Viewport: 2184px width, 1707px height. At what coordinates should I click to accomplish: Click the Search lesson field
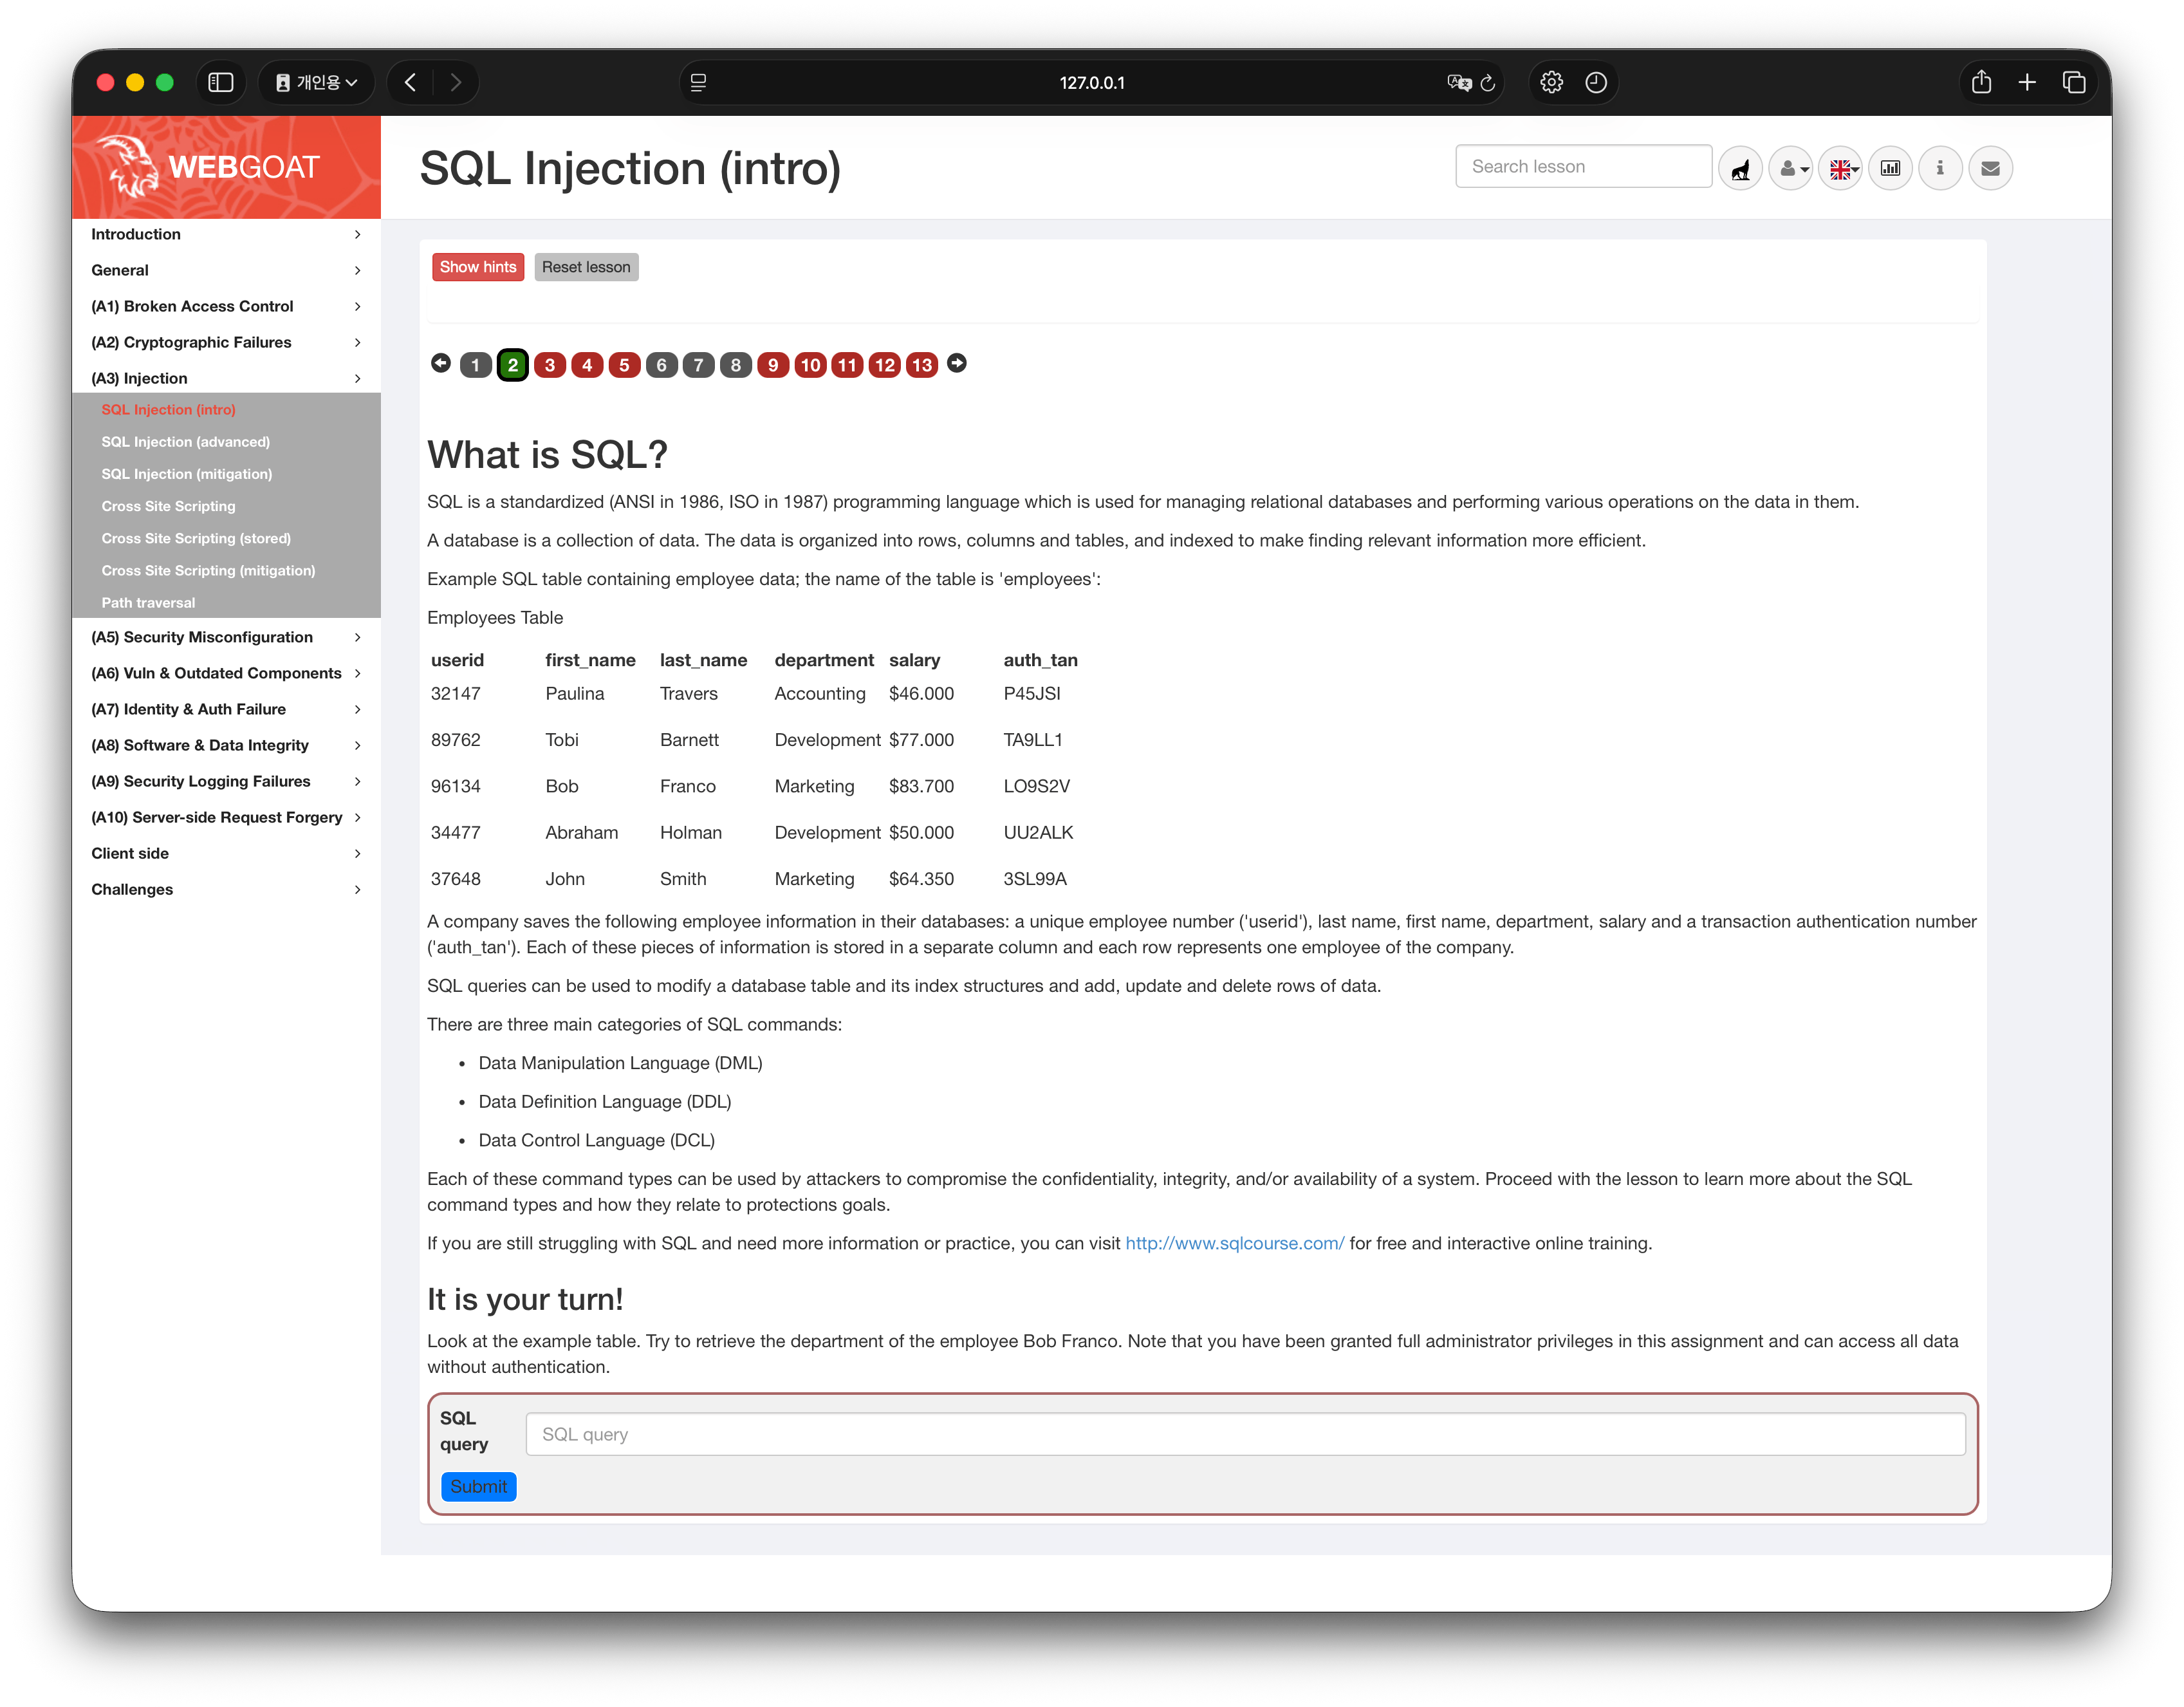click(x=1583, y=166)
